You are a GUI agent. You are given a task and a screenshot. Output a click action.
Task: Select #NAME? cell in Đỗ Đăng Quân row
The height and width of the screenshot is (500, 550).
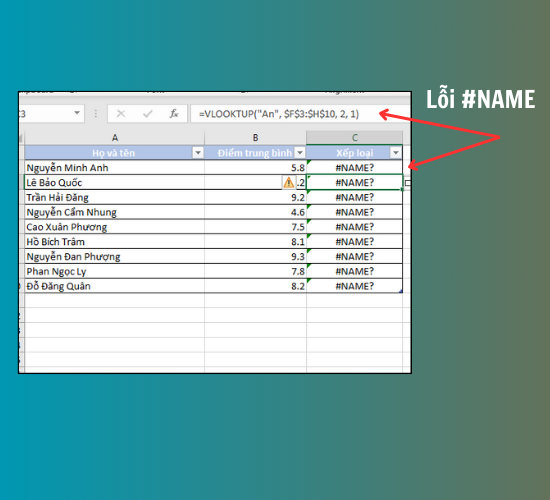(355, 286)
